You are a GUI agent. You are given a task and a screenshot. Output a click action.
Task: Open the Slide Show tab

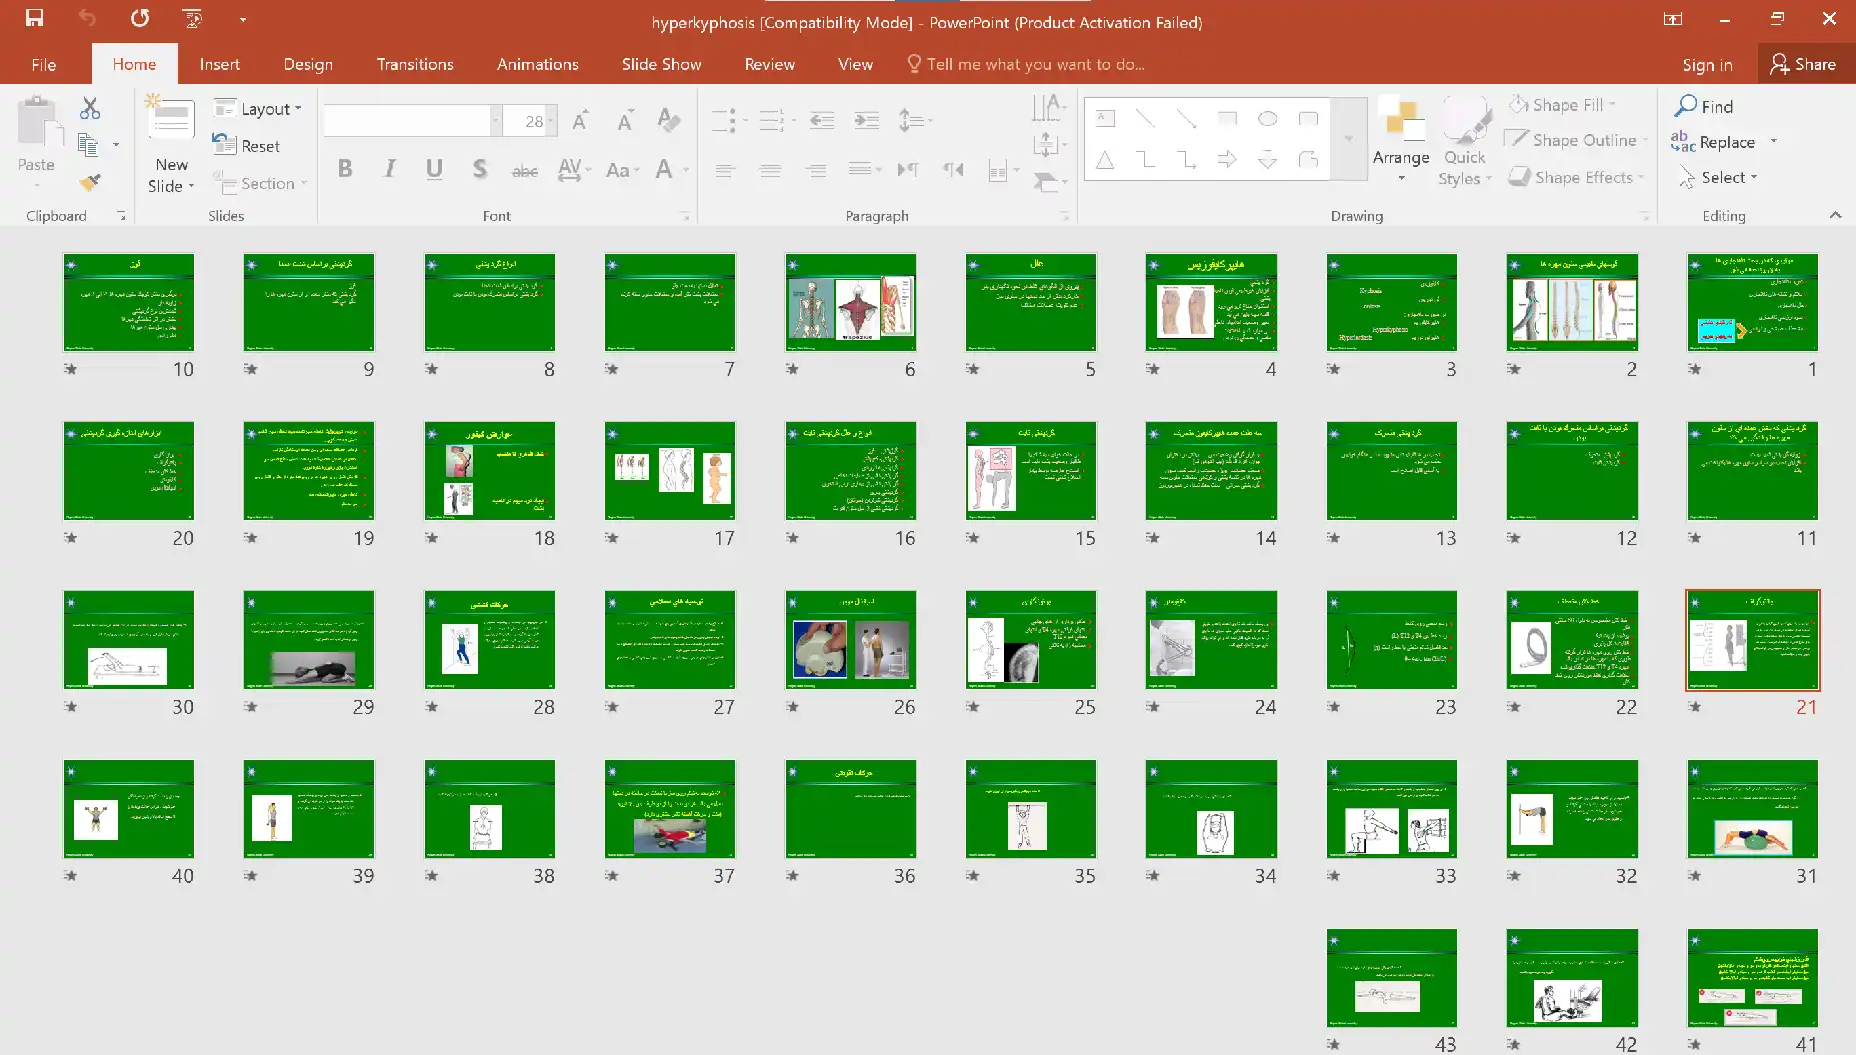click(661, 64)
